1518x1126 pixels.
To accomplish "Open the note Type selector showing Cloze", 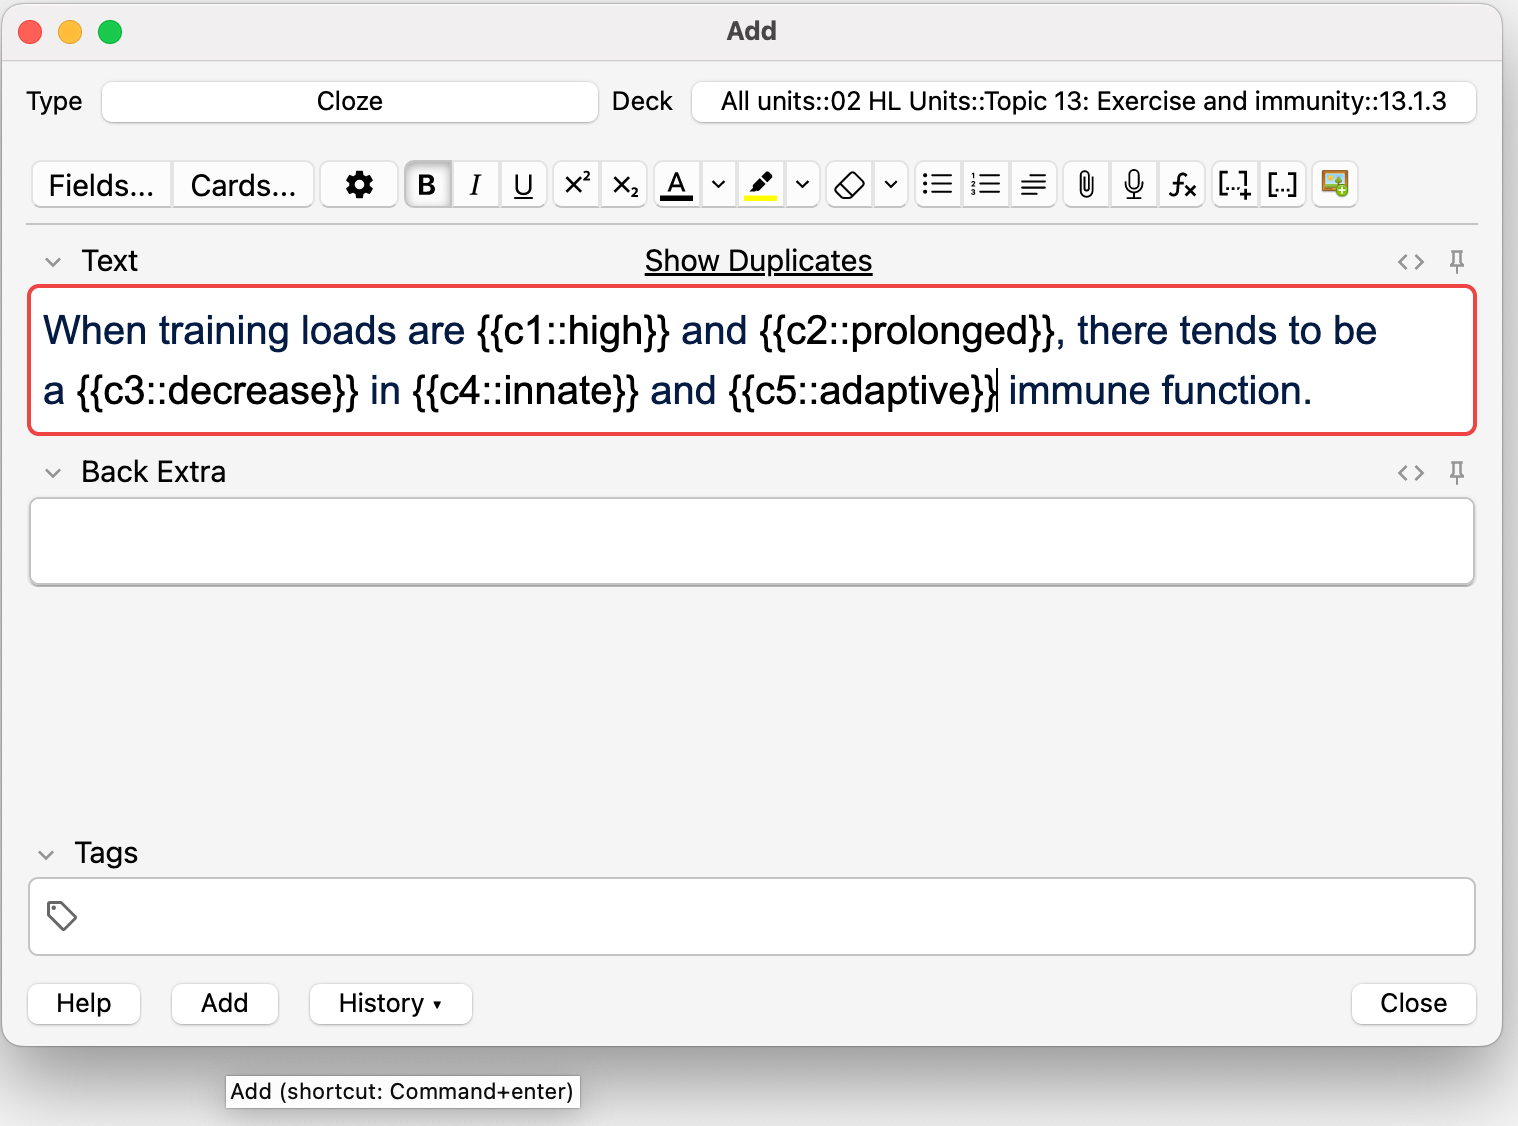I will 349,102.
